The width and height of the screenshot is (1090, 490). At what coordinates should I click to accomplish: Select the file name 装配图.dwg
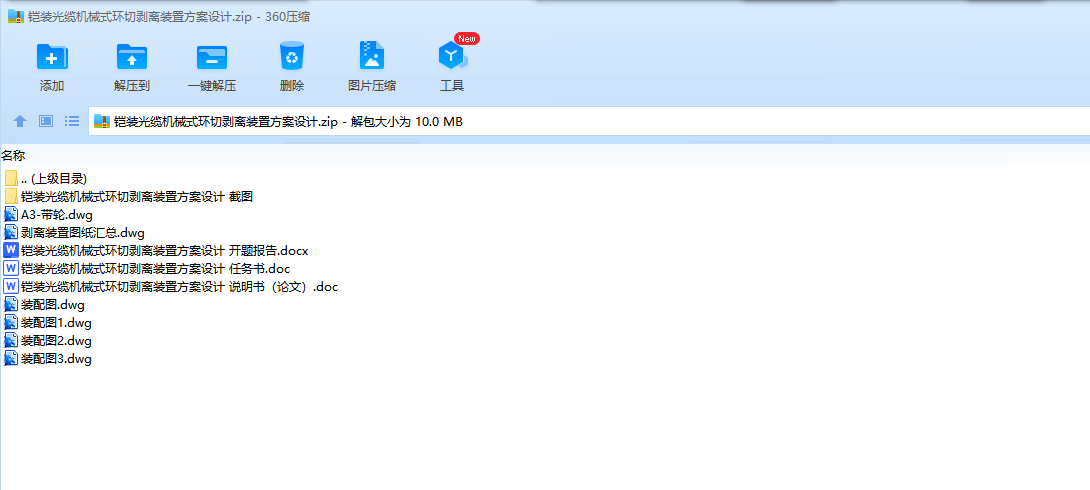click(53, 304)
